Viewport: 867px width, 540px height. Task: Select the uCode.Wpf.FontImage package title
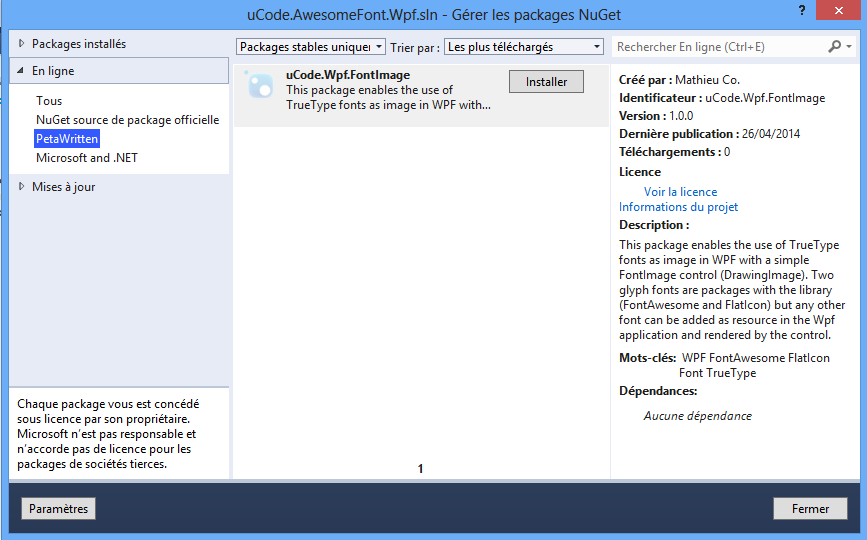(x=348, y=75)
